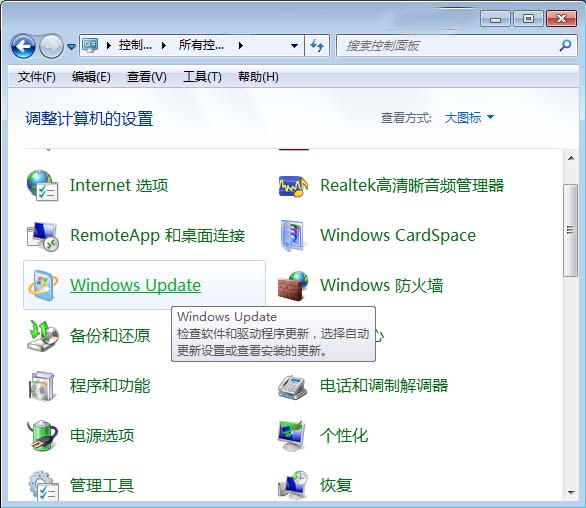586x508 pixels.
Task: Click the Realtek高清晰音频管理器 link
Action: (412, 185)
